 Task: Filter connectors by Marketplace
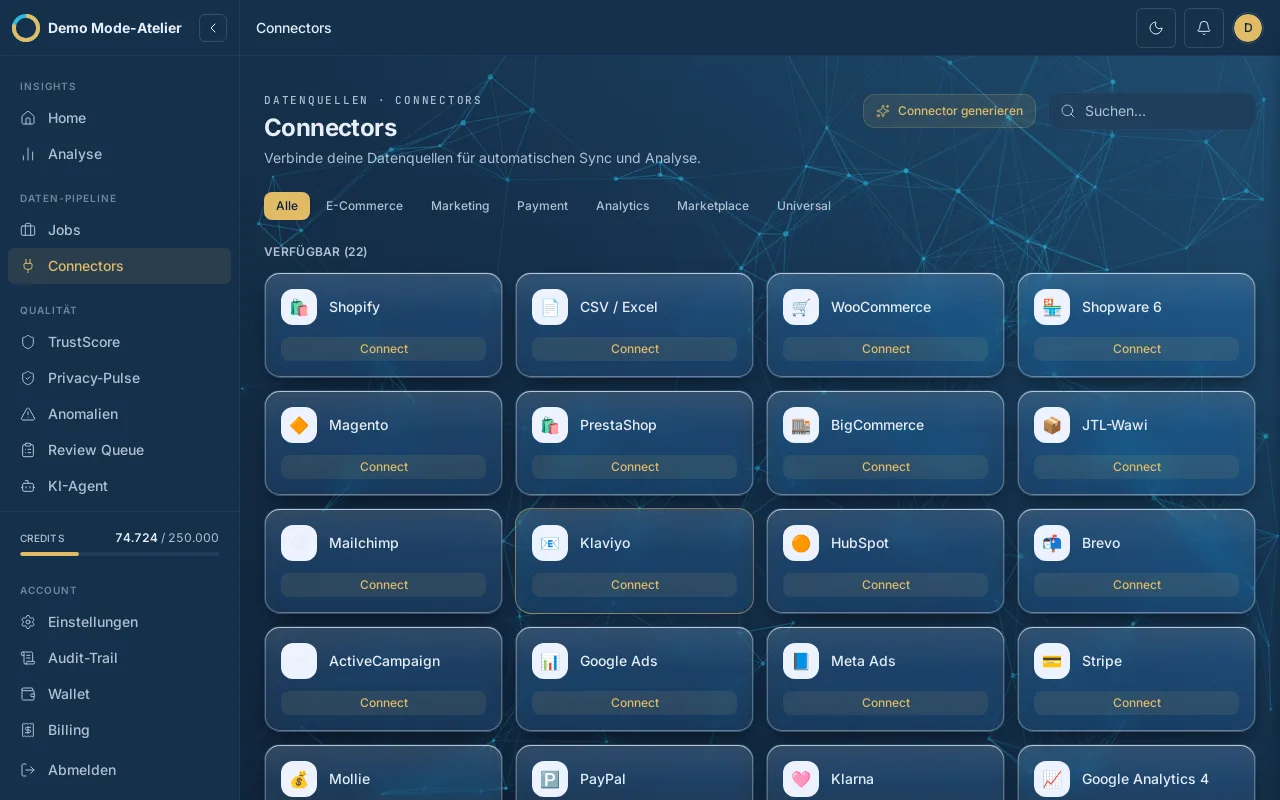tap(713, 206)
